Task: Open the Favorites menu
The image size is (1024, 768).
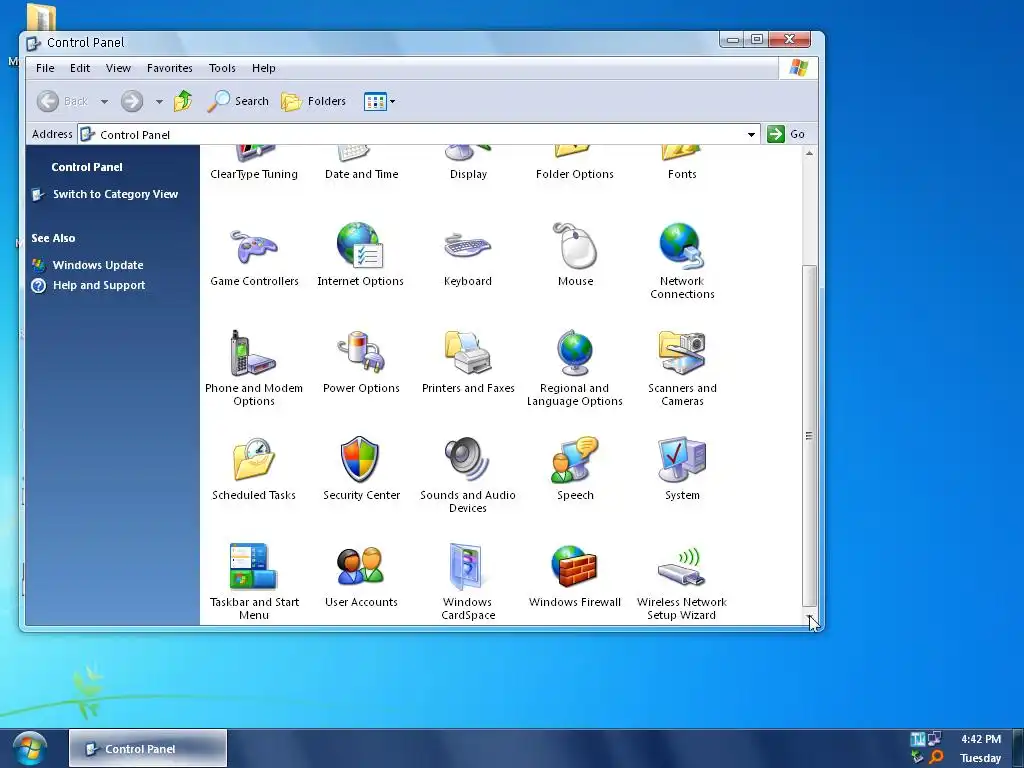Action: pyautogui.click(x=169, y=68)
